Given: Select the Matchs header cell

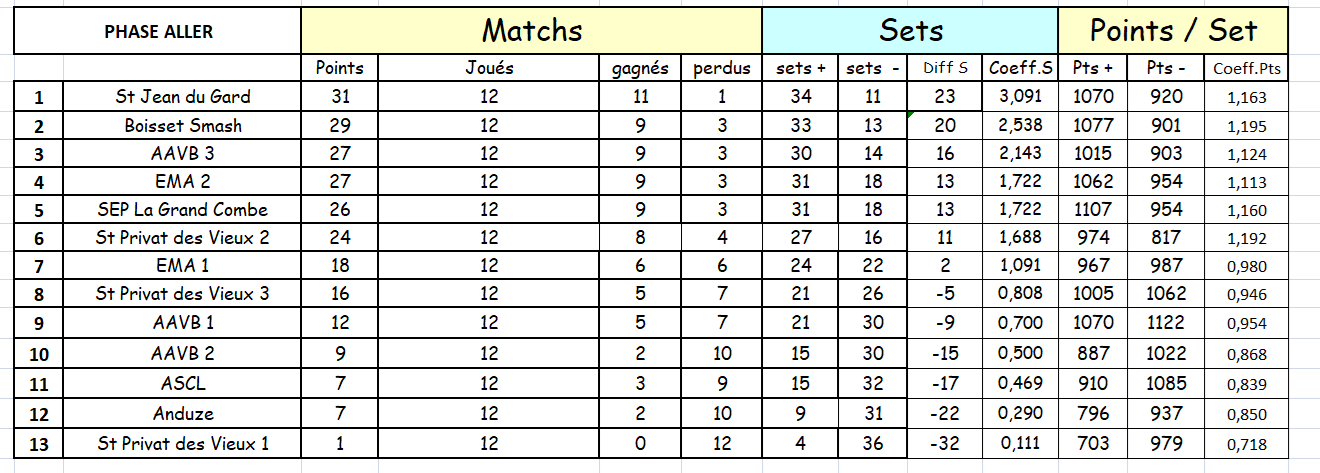Looking at the screenshot, I should click(531, 30).
